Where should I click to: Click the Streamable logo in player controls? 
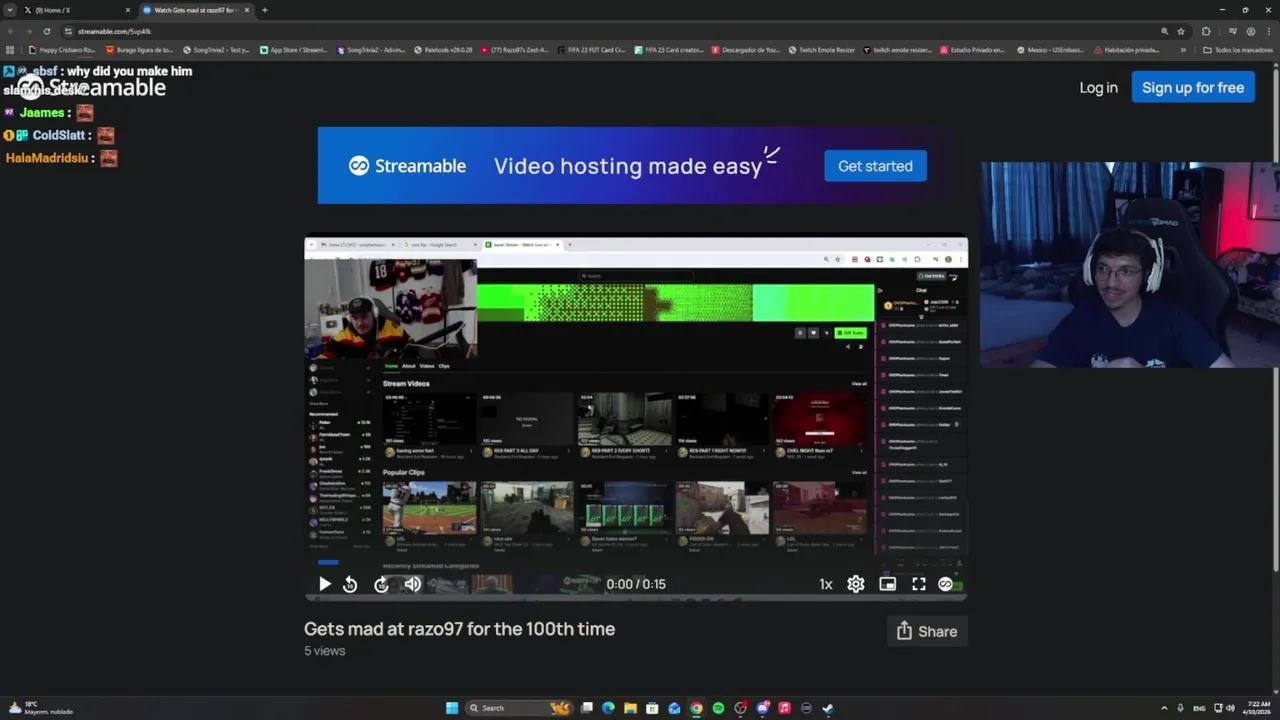point(946,584)
